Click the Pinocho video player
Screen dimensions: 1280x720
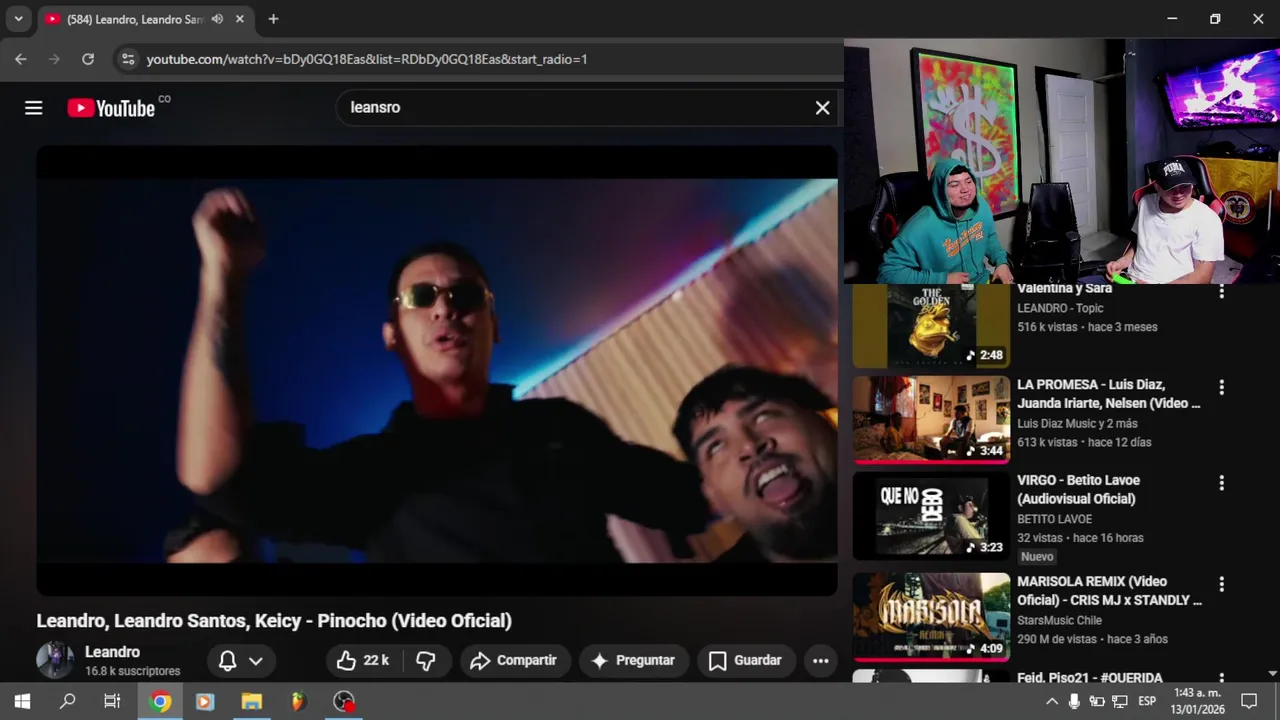pos(437,370)
